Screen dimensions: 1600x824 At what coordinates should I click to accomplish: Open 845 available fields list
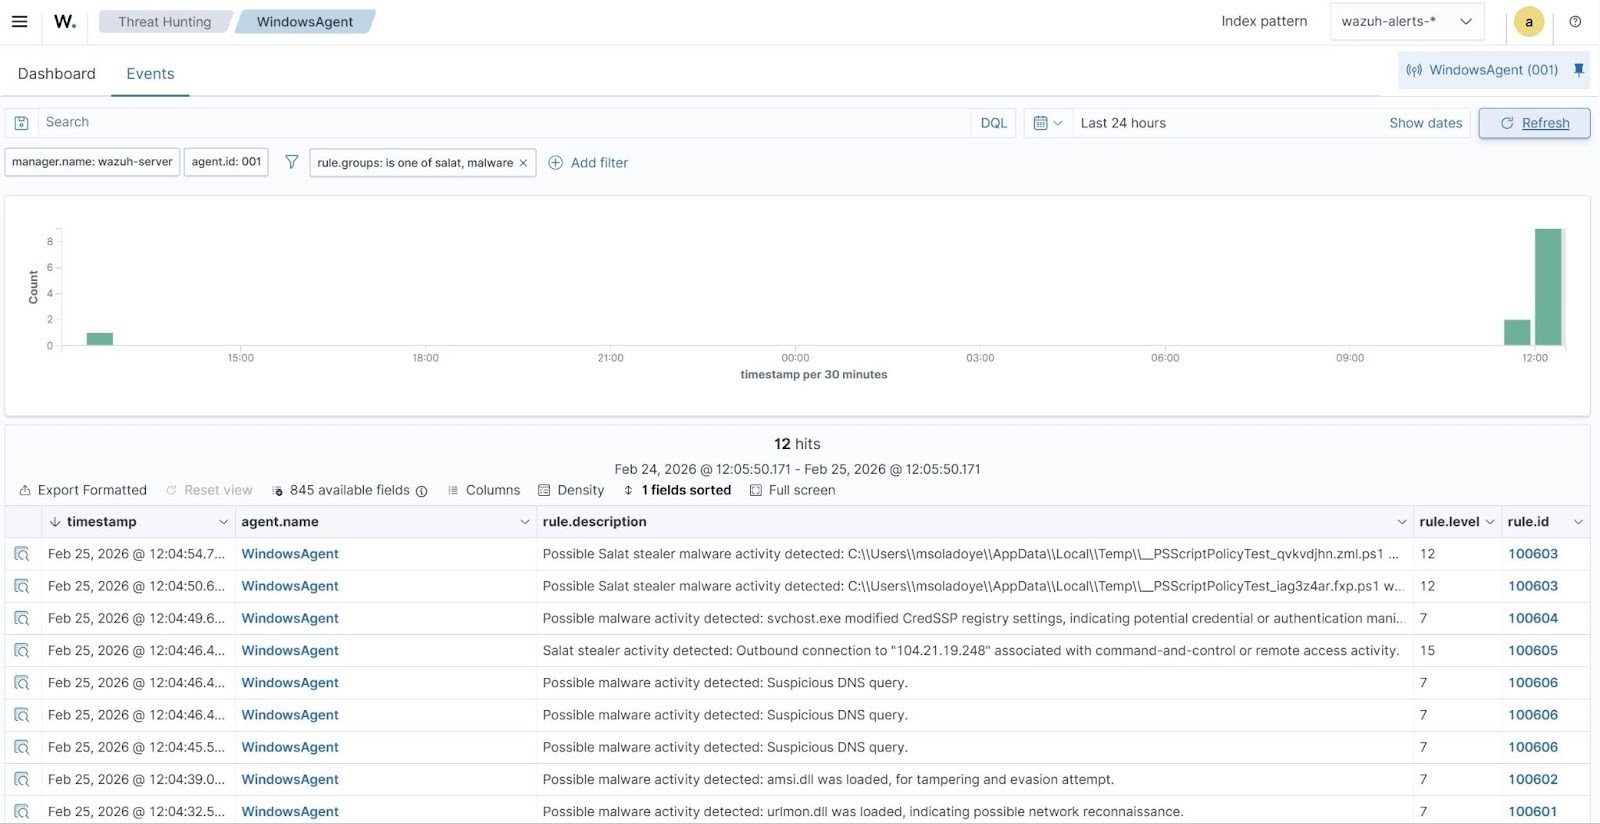tap(341, 490)
